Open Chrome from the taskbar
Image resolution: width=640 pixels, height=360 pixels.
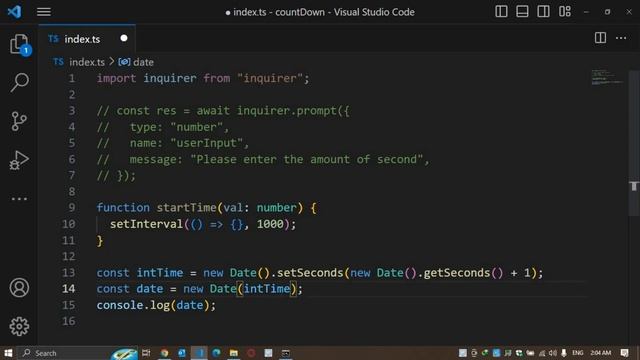click(164, 353)
